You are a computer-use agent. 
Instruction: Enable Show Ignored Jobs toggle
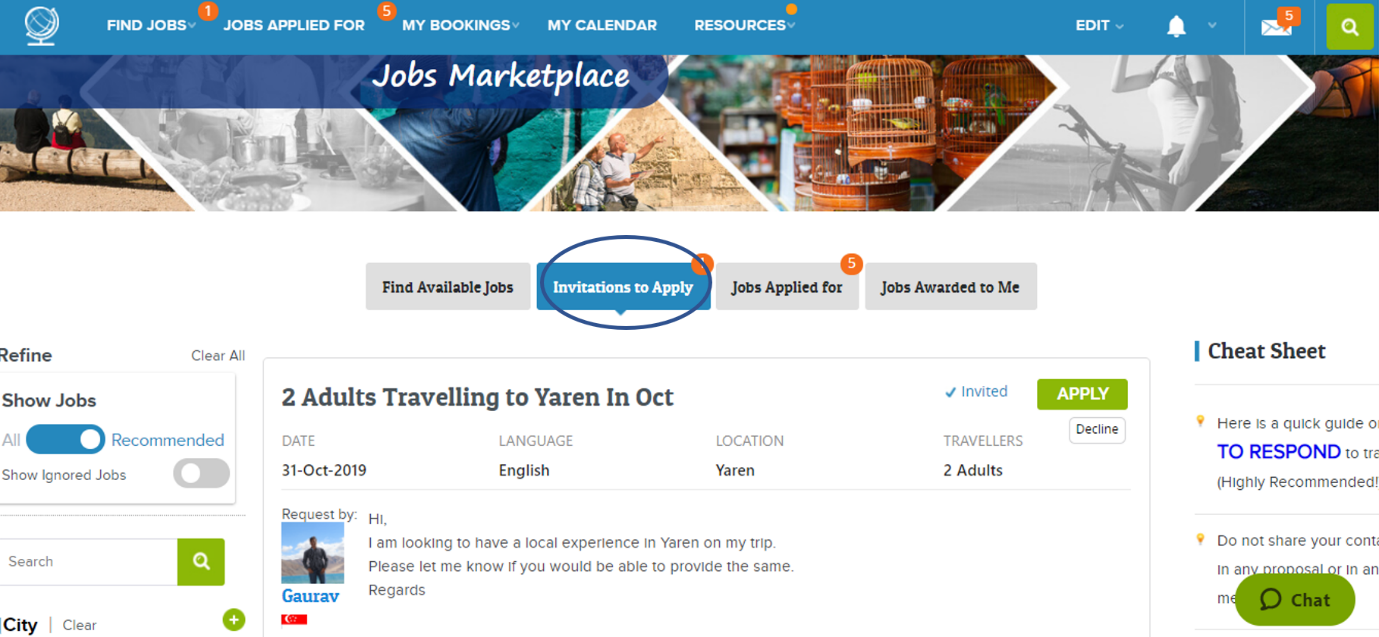(201, 474)
